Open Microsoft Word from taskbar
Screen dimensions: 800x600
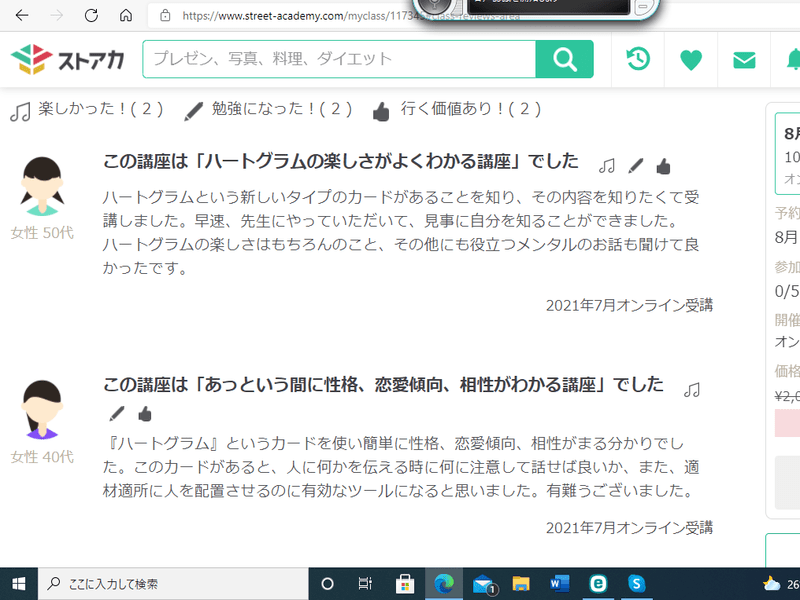(x=560, y=584)
